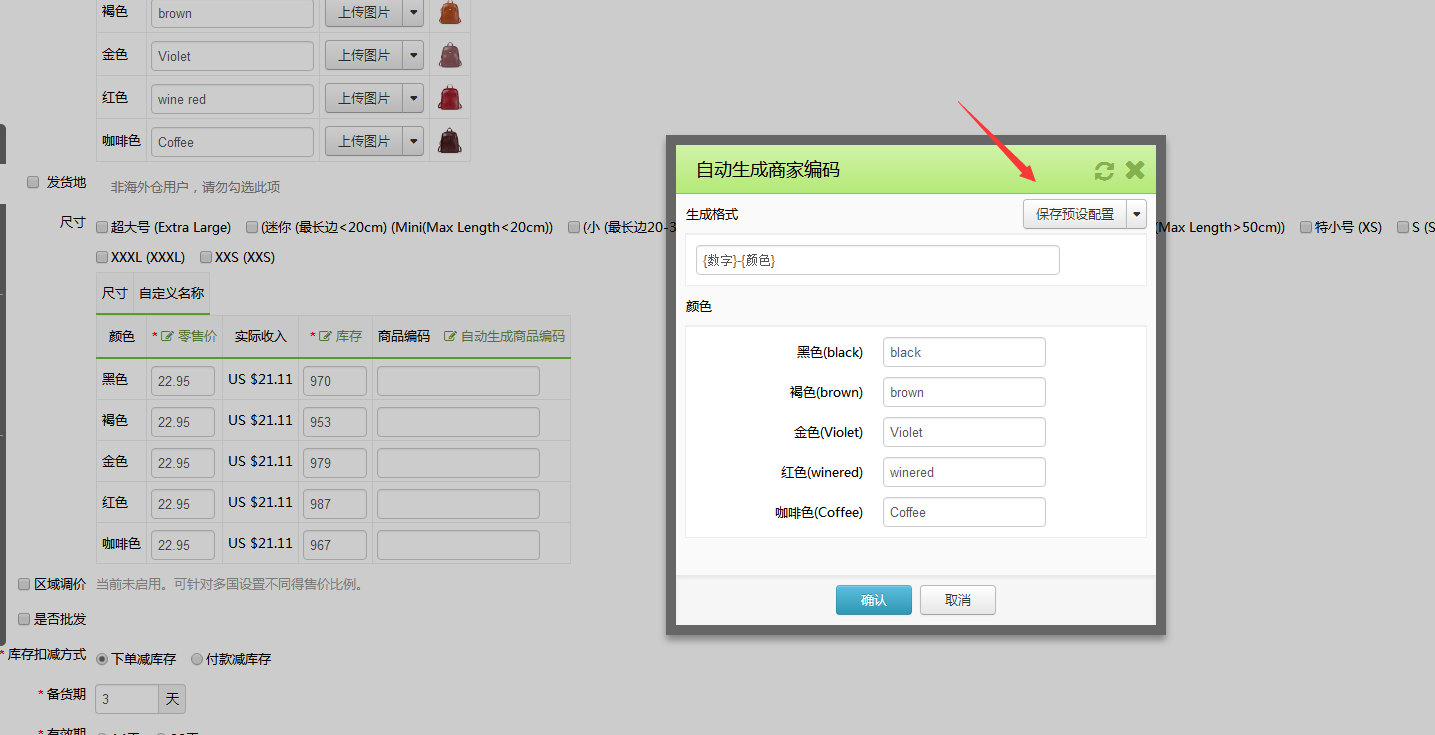The height and width of the screenshot is (735, 1435).
Task: Select 下单减库存 radio option
Action: (101, 659)
